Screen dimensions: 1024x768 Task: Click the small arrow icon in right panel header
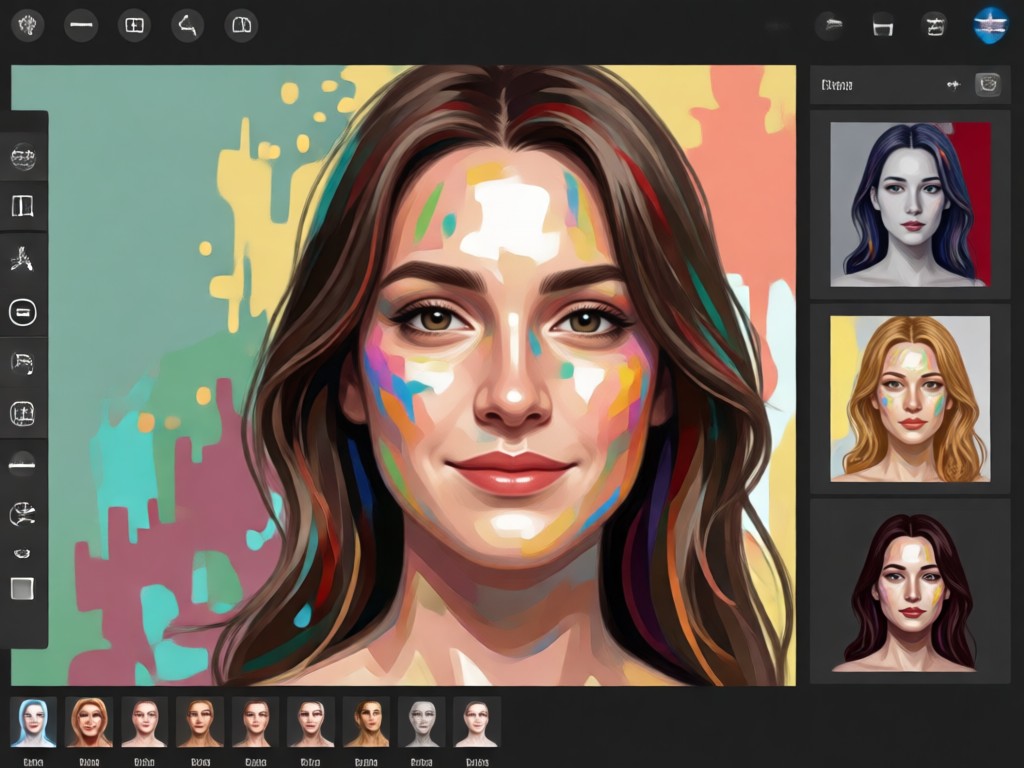(x=954, y=85)
